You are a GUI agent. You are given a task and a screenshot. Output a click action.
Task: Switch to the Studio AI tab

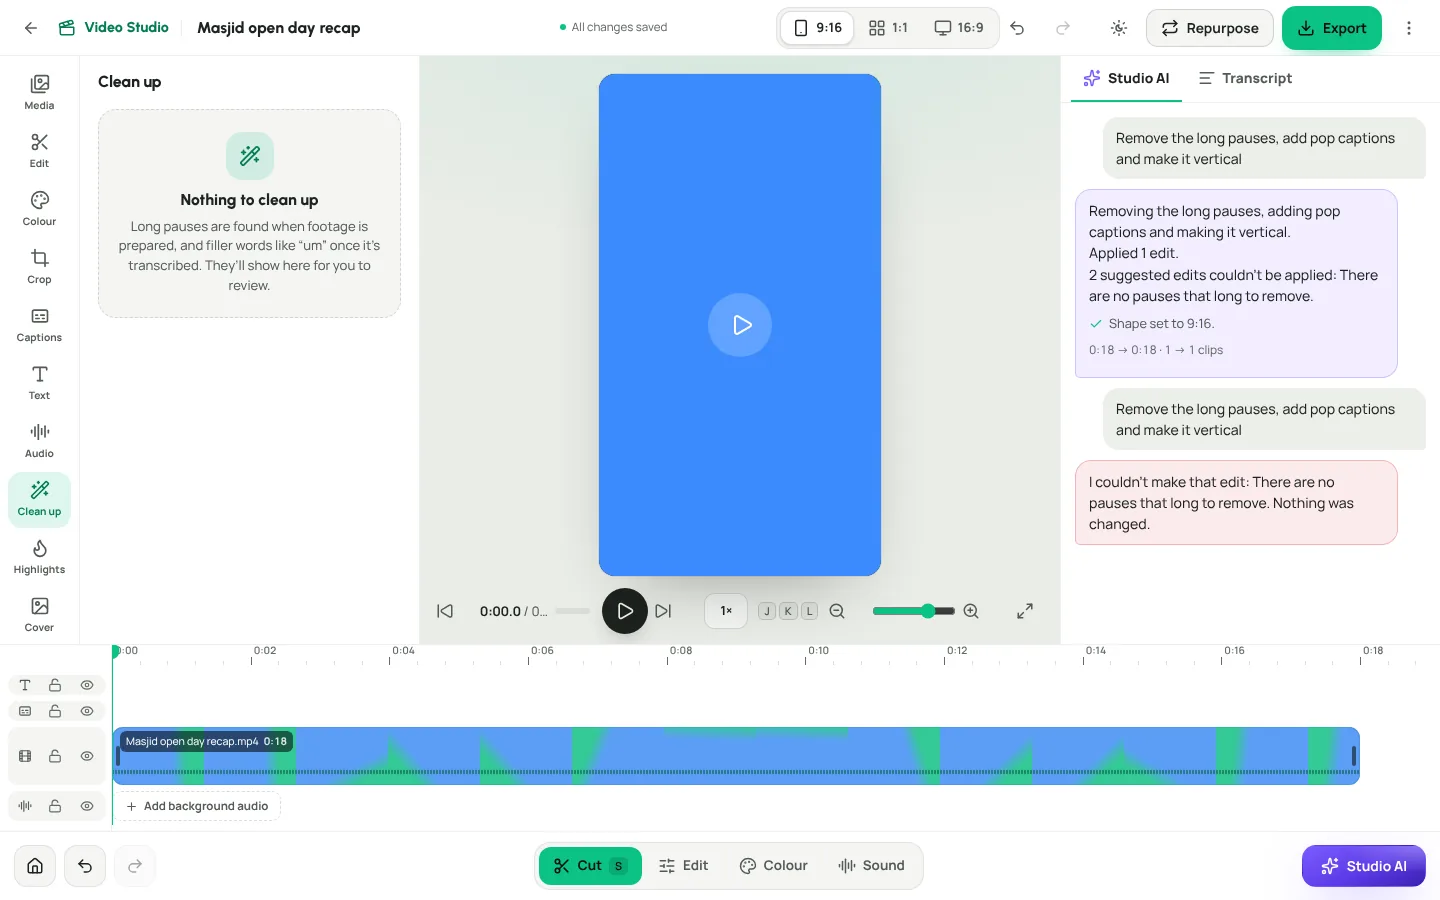(x=1126, y=78)
